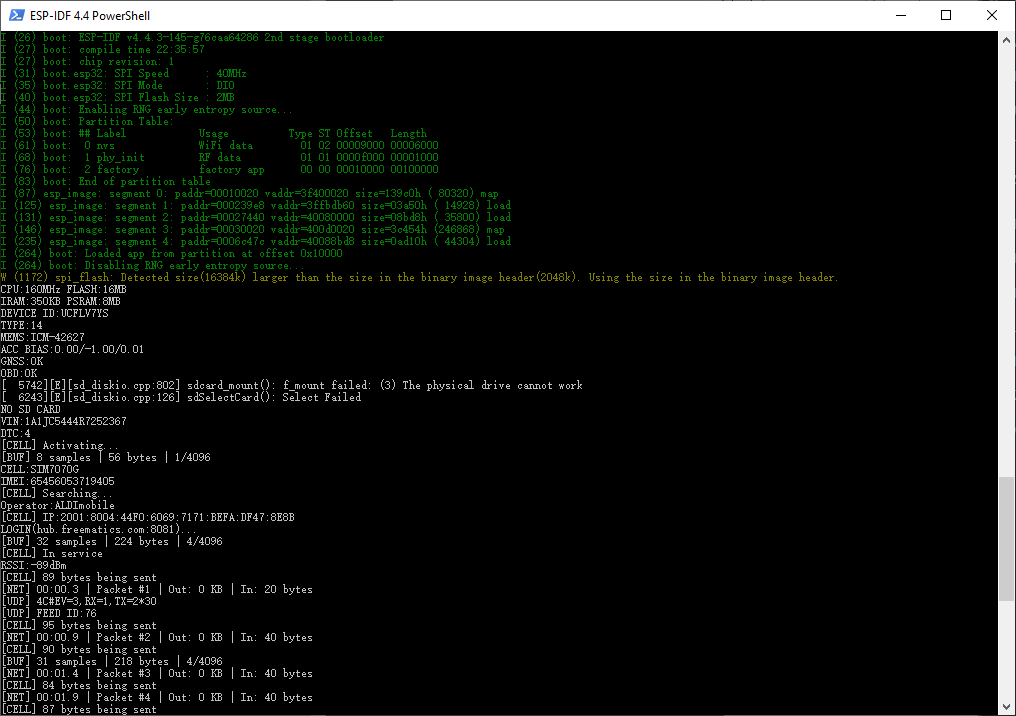Click the 'nvs WiFi data' partition row
1016x716 pixels.
220,145
